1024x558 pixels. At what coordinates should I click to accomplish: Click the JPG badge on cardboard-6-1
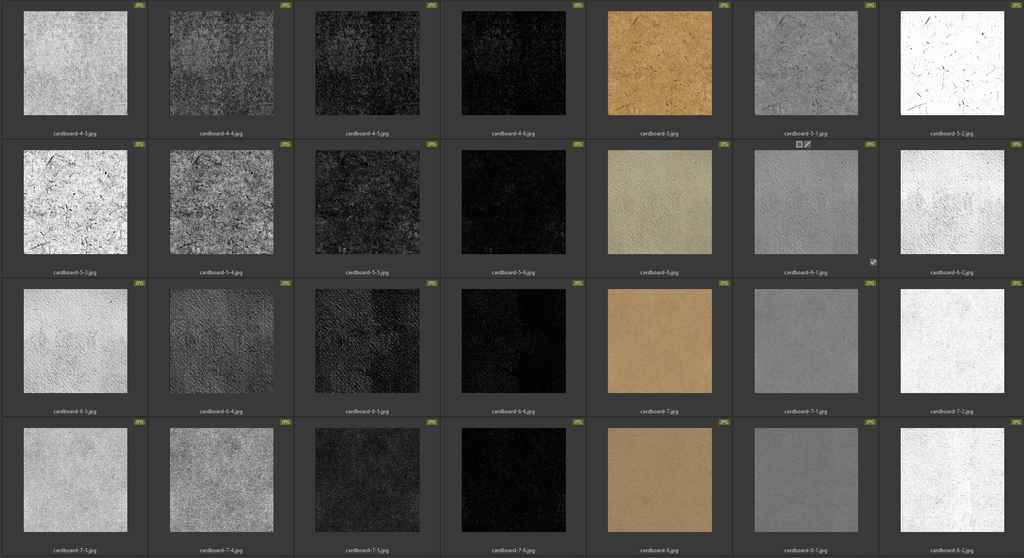pyautogui.click(x=870, y=144)
